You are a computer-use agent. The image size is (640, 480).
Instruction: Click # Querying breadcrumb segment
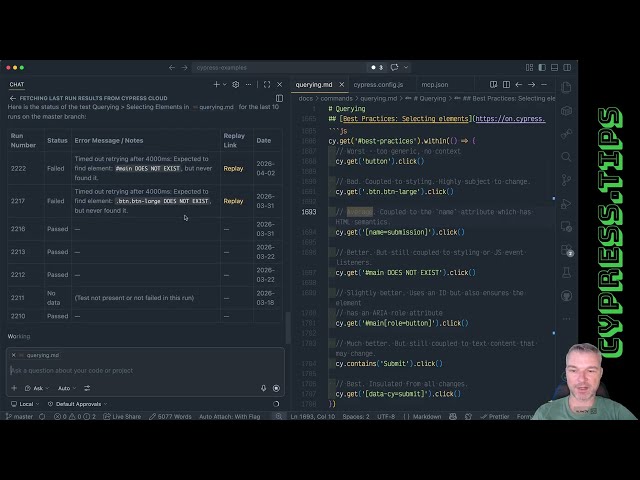[430, 98]
